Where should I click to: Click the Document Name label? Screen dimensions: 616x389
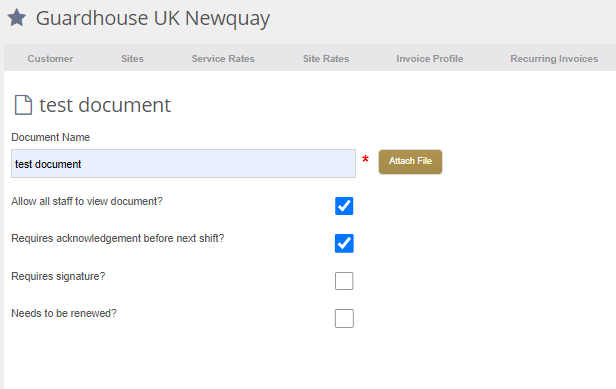[x=51, y=137]
